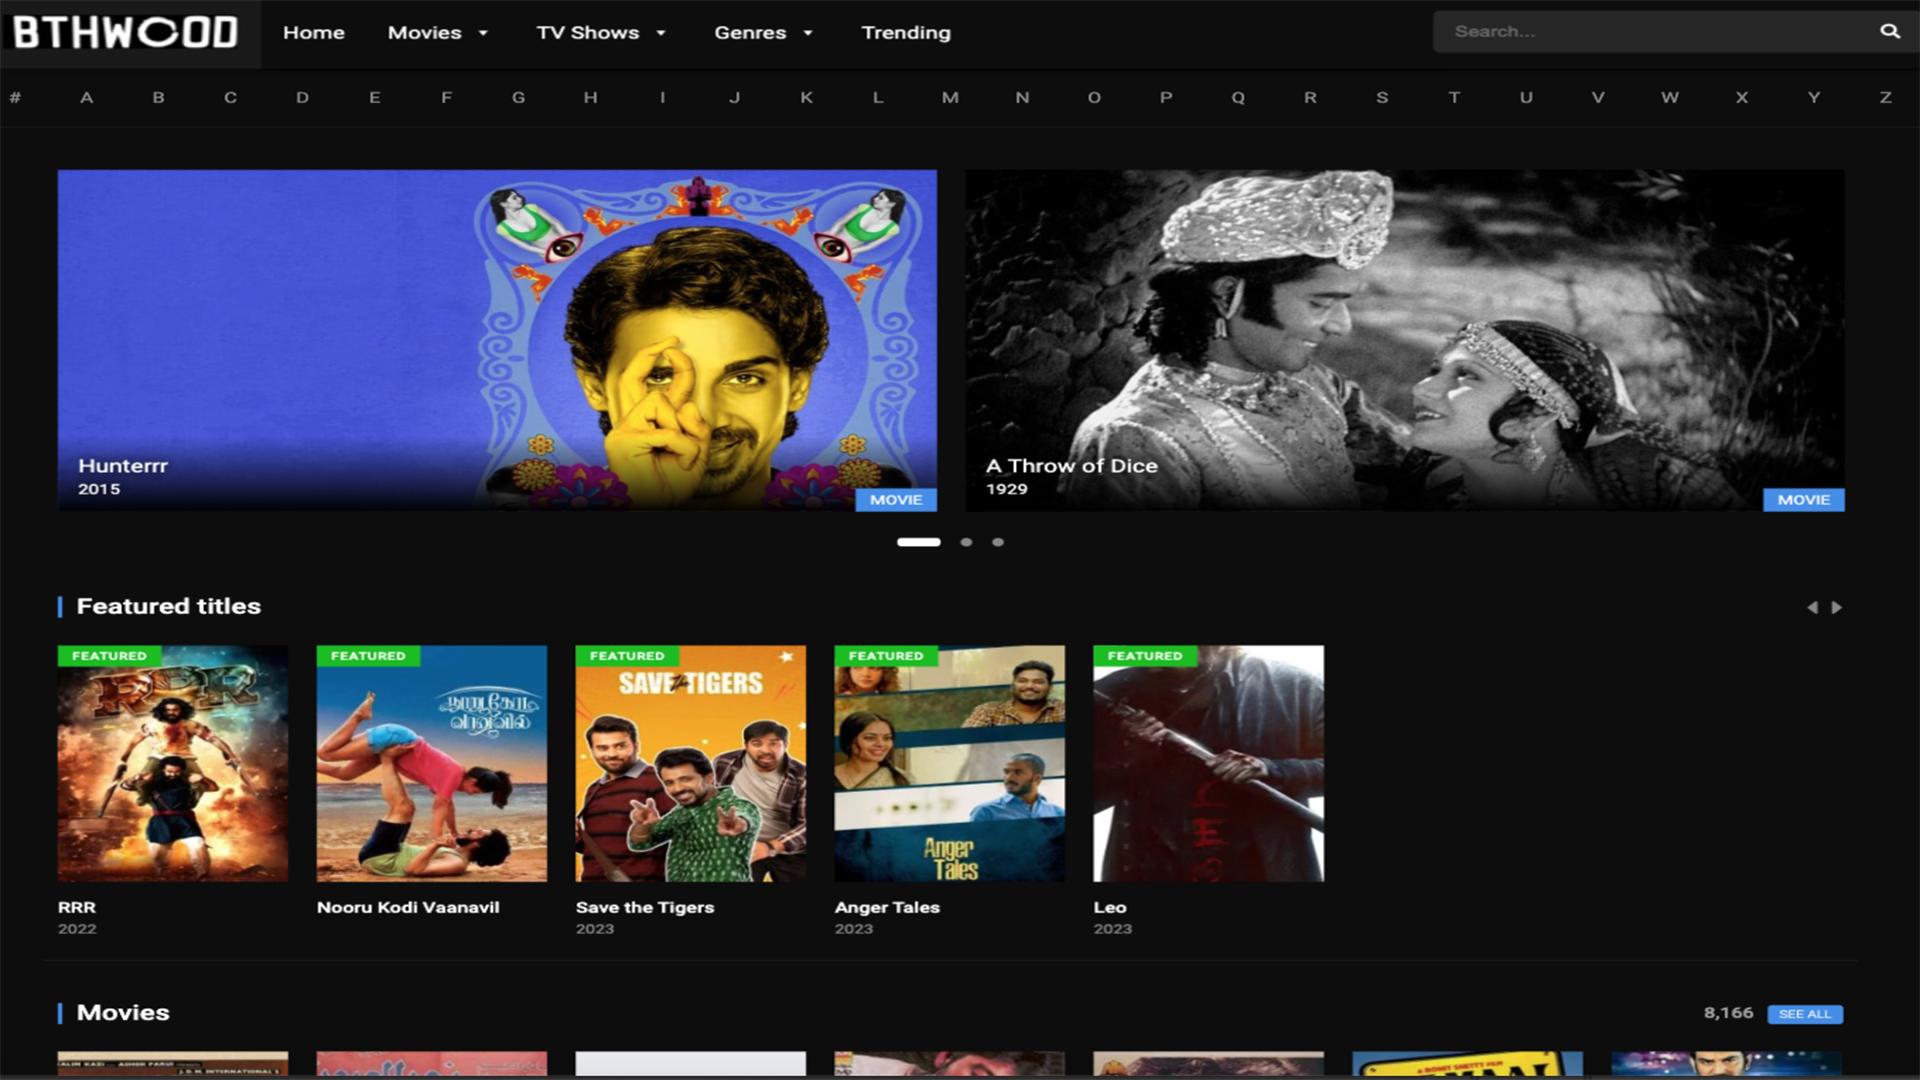Image resolution: width=1920 pixels, height=1080 pixels.
Task: Filter titles by letter Q
Action: click(1238, 97)
